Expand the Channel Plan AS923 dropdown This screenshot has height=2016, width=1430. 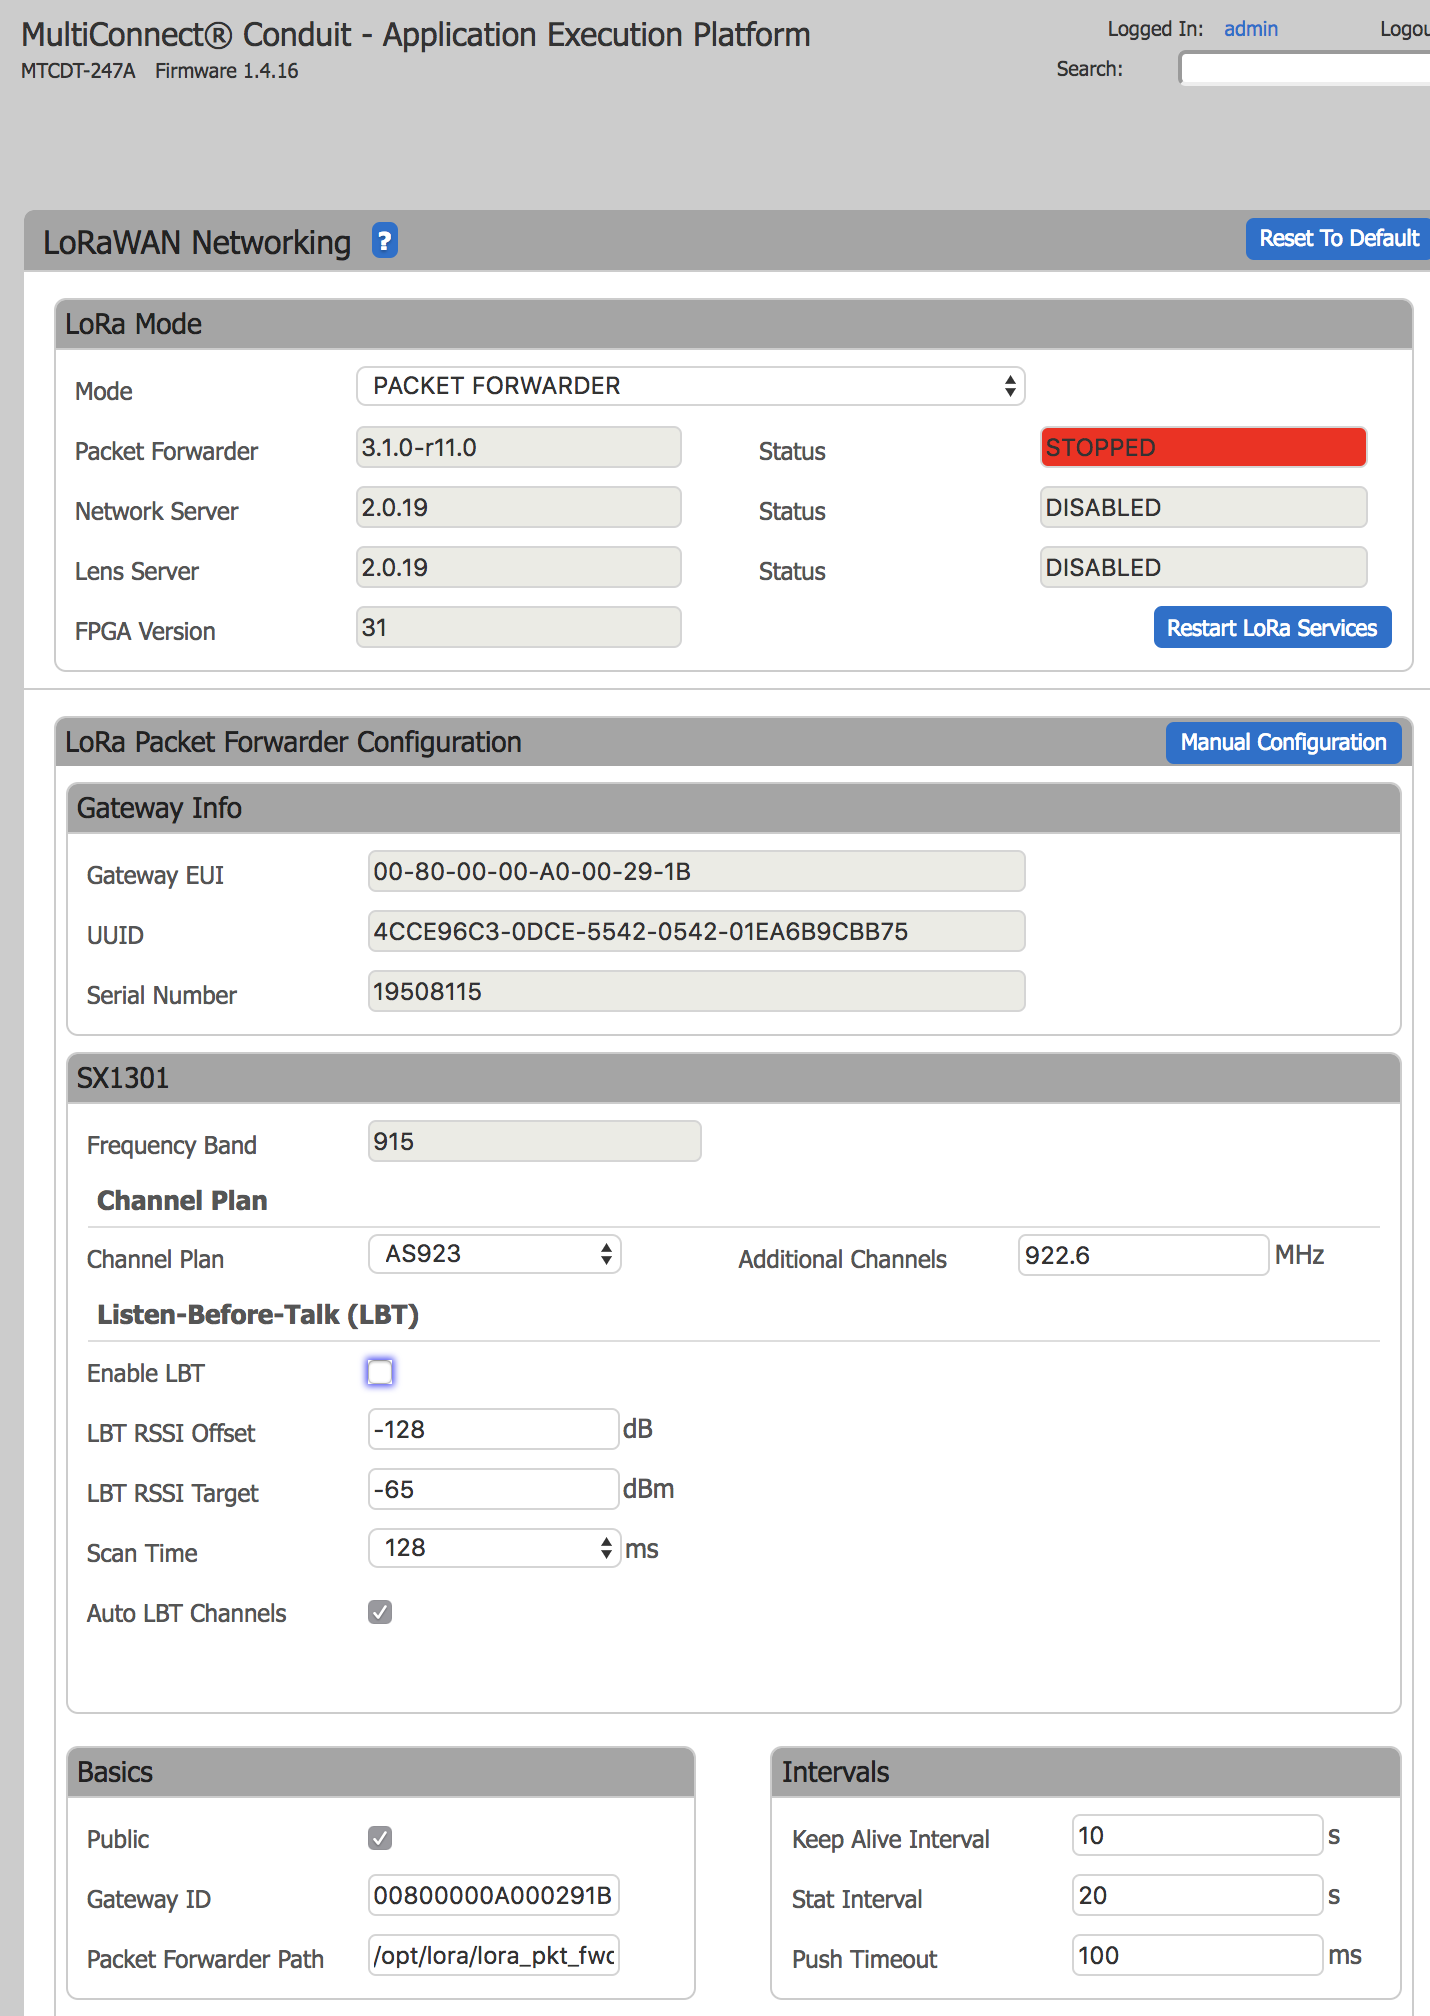coord(495,1254)
